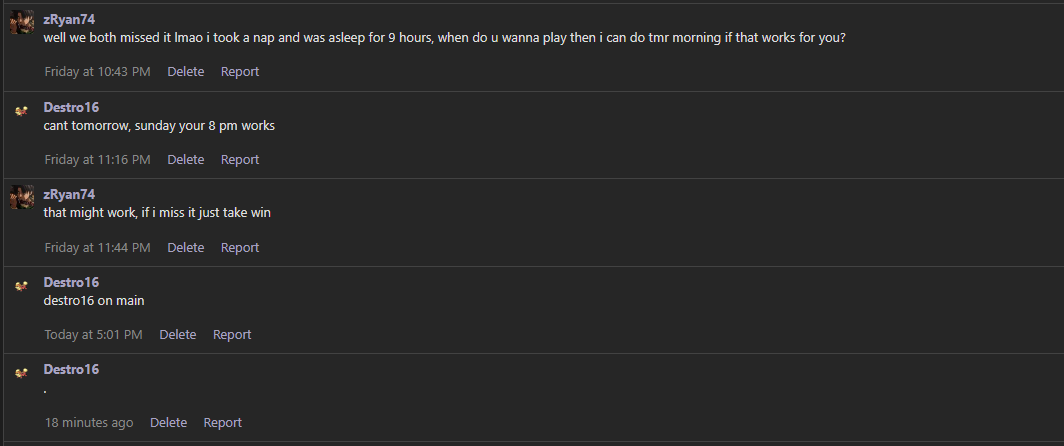
Task: Click zRyan74's avatar on 'that might work' comment
Action: click(x=22, y=197)
